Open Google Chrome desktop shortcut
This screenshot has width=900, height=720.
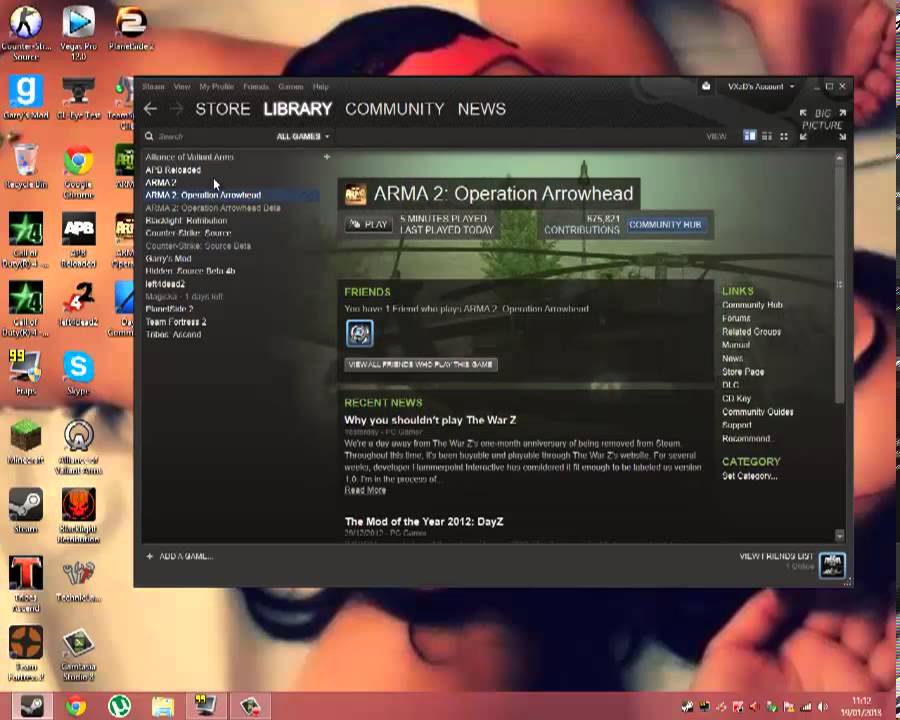[x=79, y=172]
